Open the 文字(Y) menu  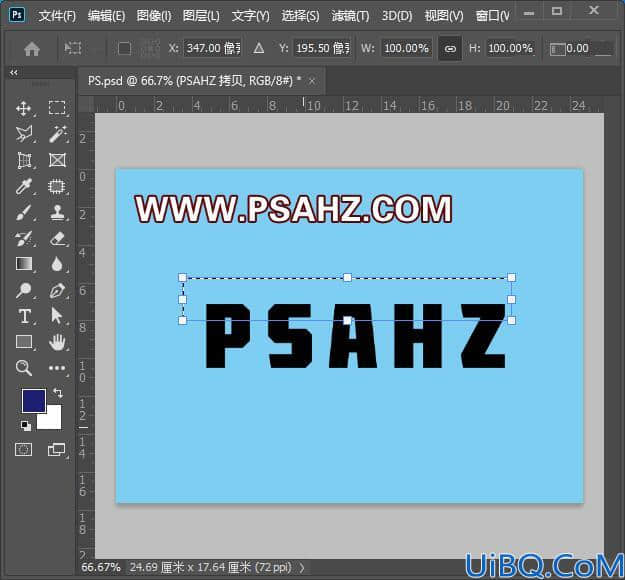click(x=251, y=16)
